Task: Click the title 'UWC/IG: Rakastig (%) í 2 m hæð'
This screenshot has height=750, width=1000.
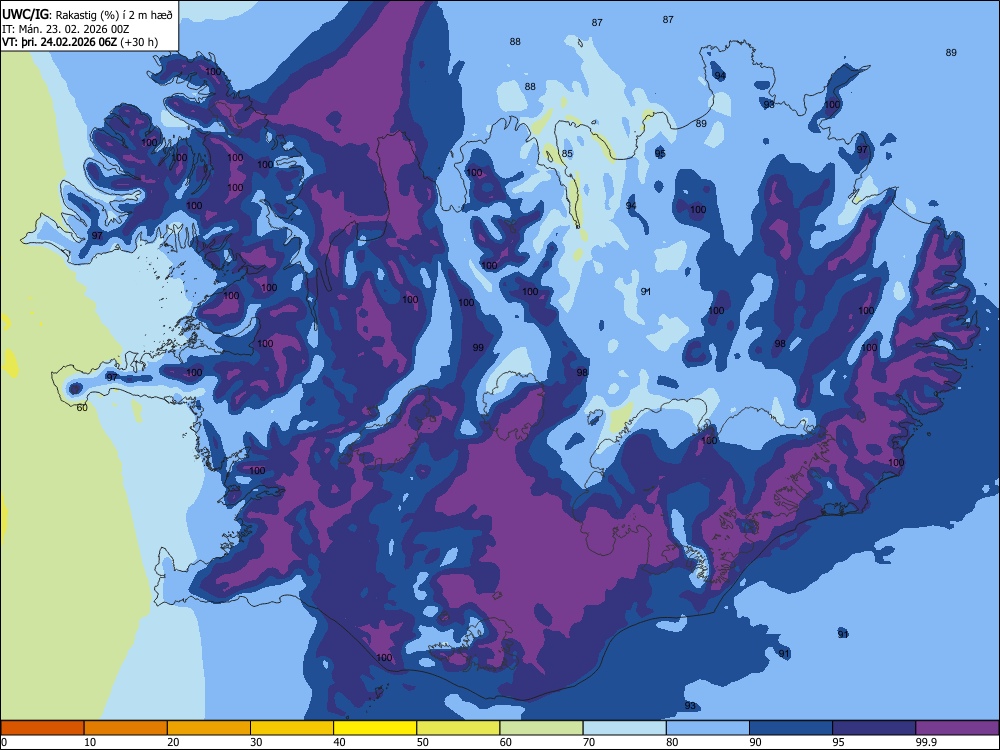Action: [x=87, y=15]
